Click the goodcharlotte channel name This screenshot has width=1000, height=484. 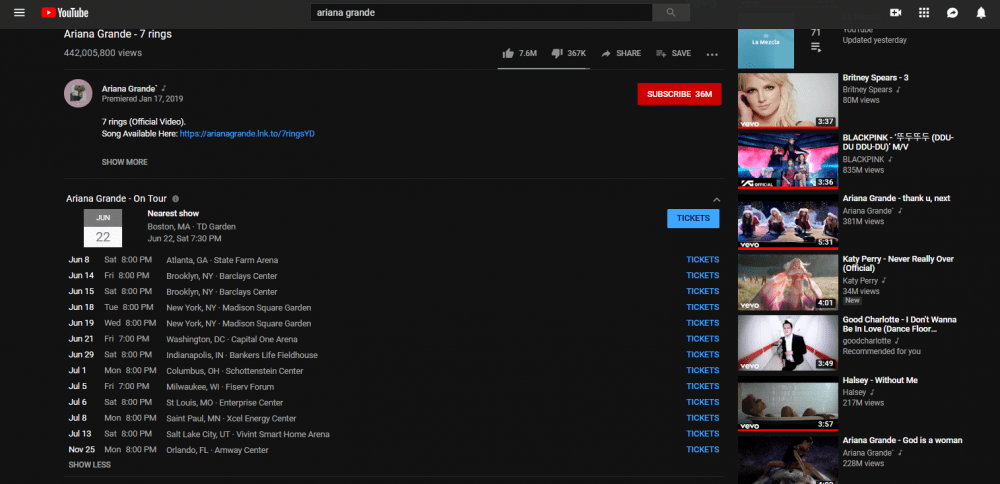867,341
